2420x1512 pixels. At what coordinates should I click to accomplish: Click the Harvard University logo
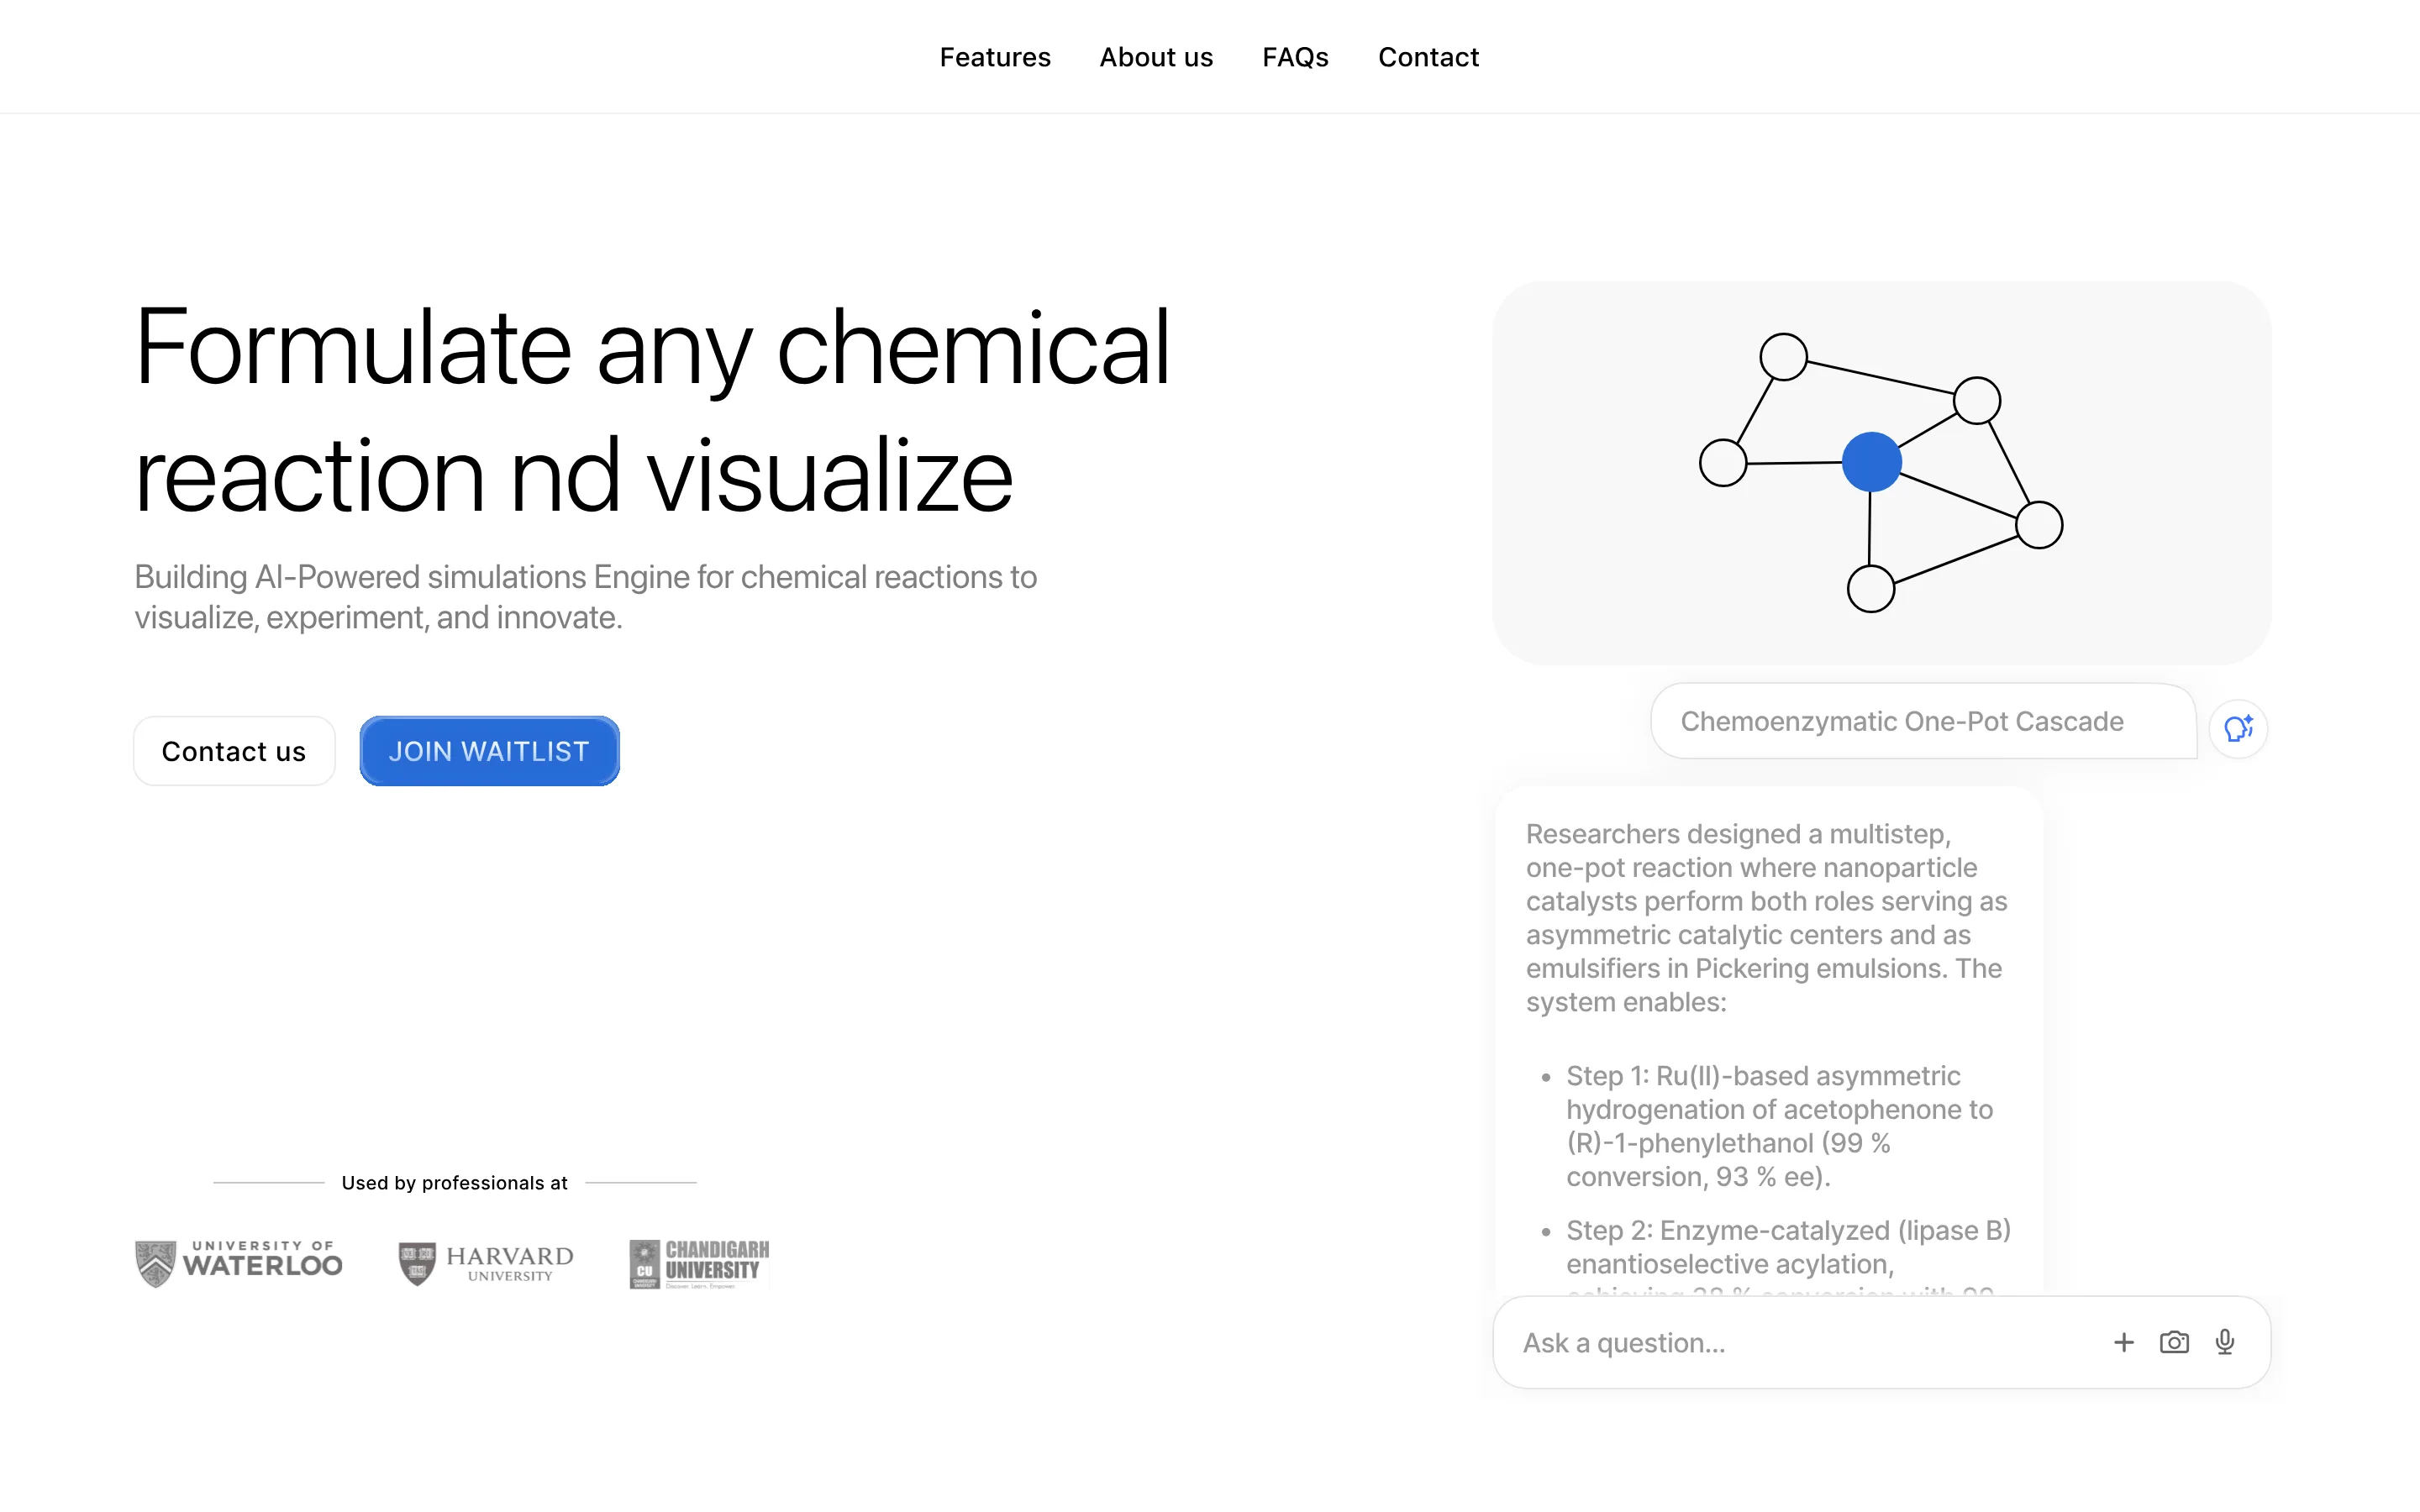[x=486, y=1264]
